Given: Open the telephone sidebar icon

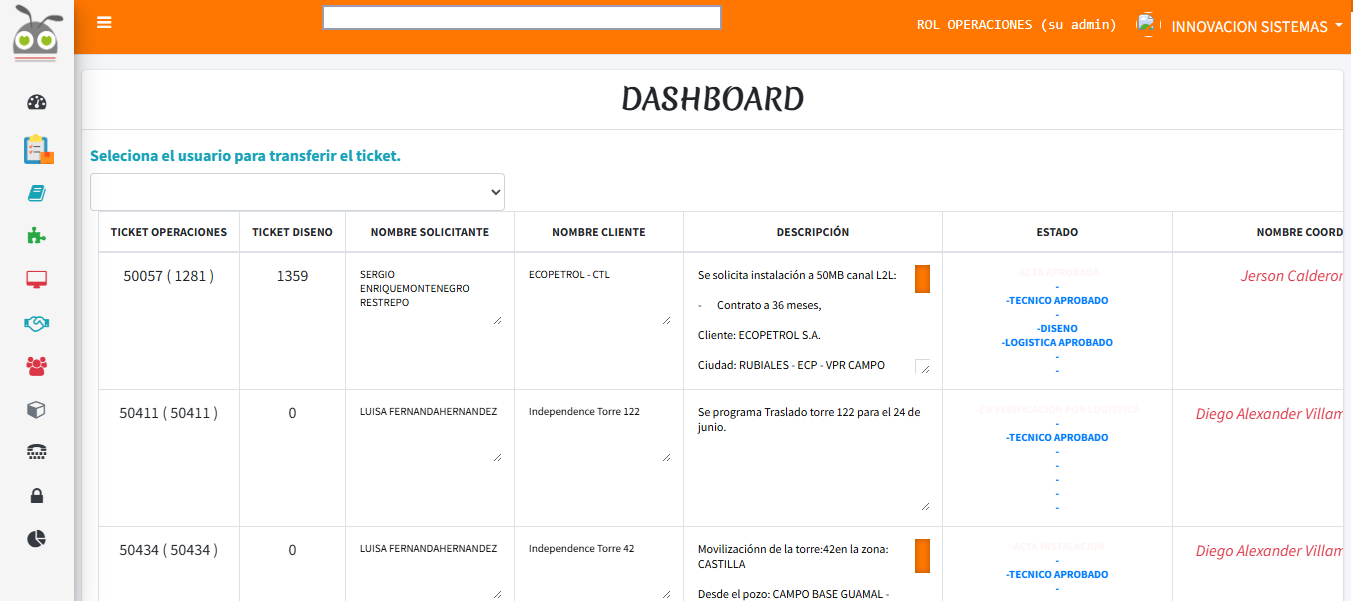Looking at the screenshot, I should 37,452.
